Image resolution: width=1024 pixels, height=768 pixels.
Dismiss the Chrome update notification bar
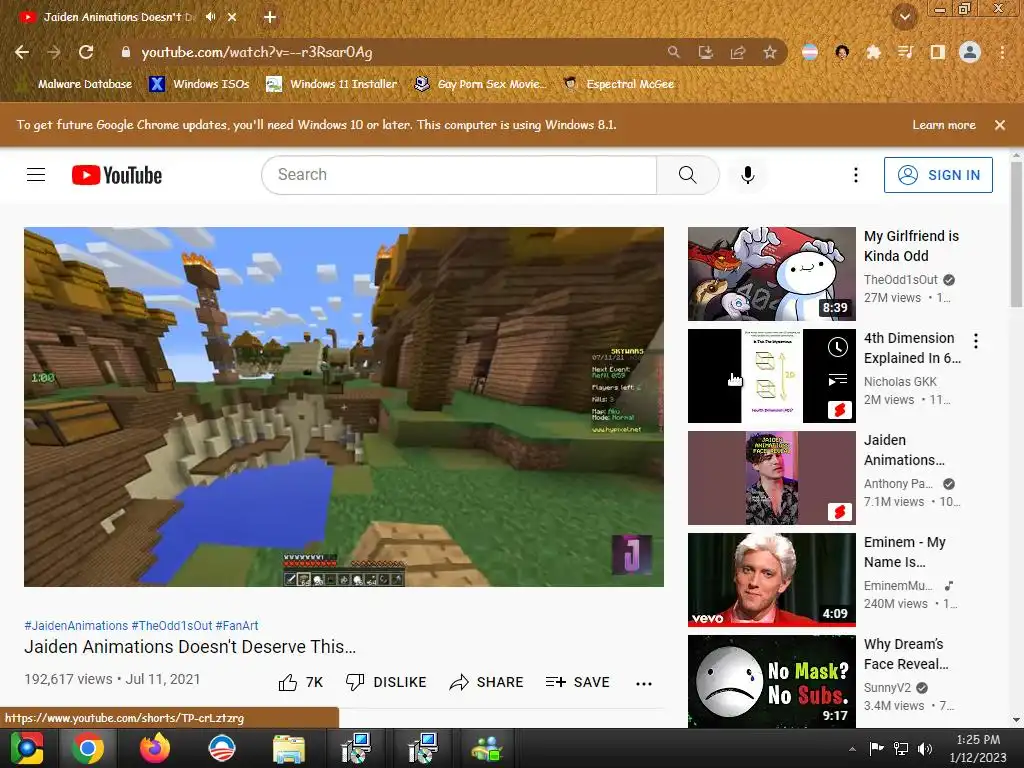click(x=1000, y=125)
